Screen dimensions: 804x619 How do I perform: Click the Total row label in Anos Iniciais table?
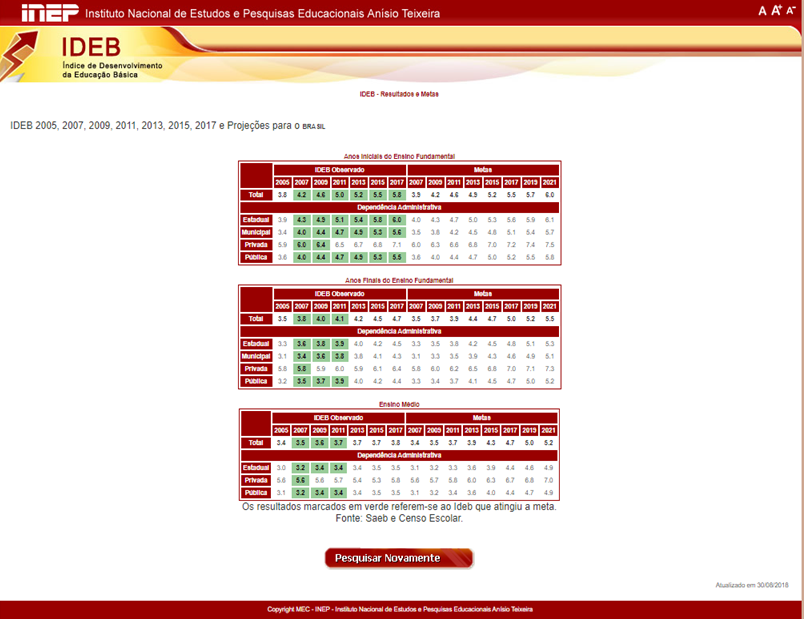256,195
